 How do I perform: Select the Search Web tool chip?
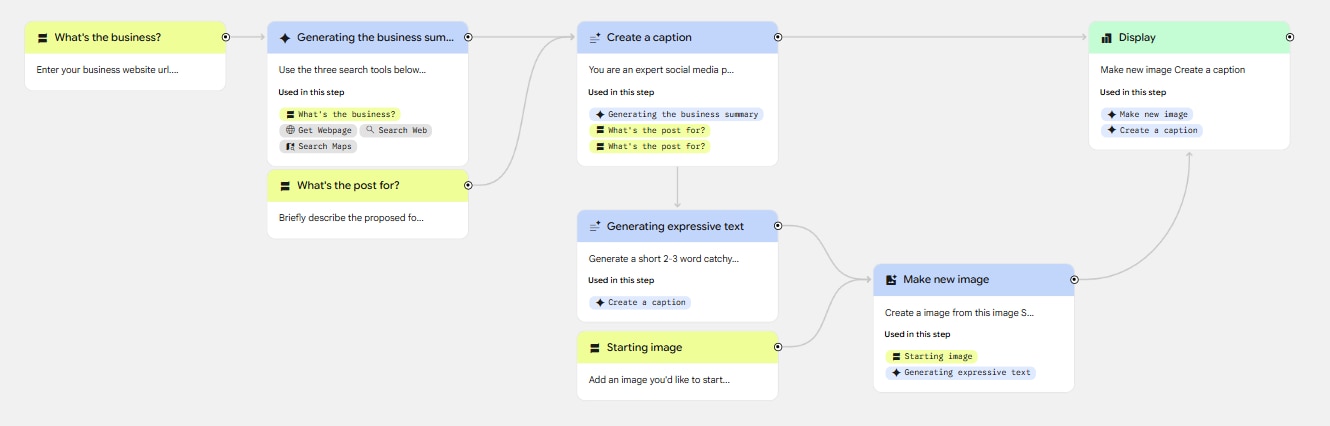(396, 130)
